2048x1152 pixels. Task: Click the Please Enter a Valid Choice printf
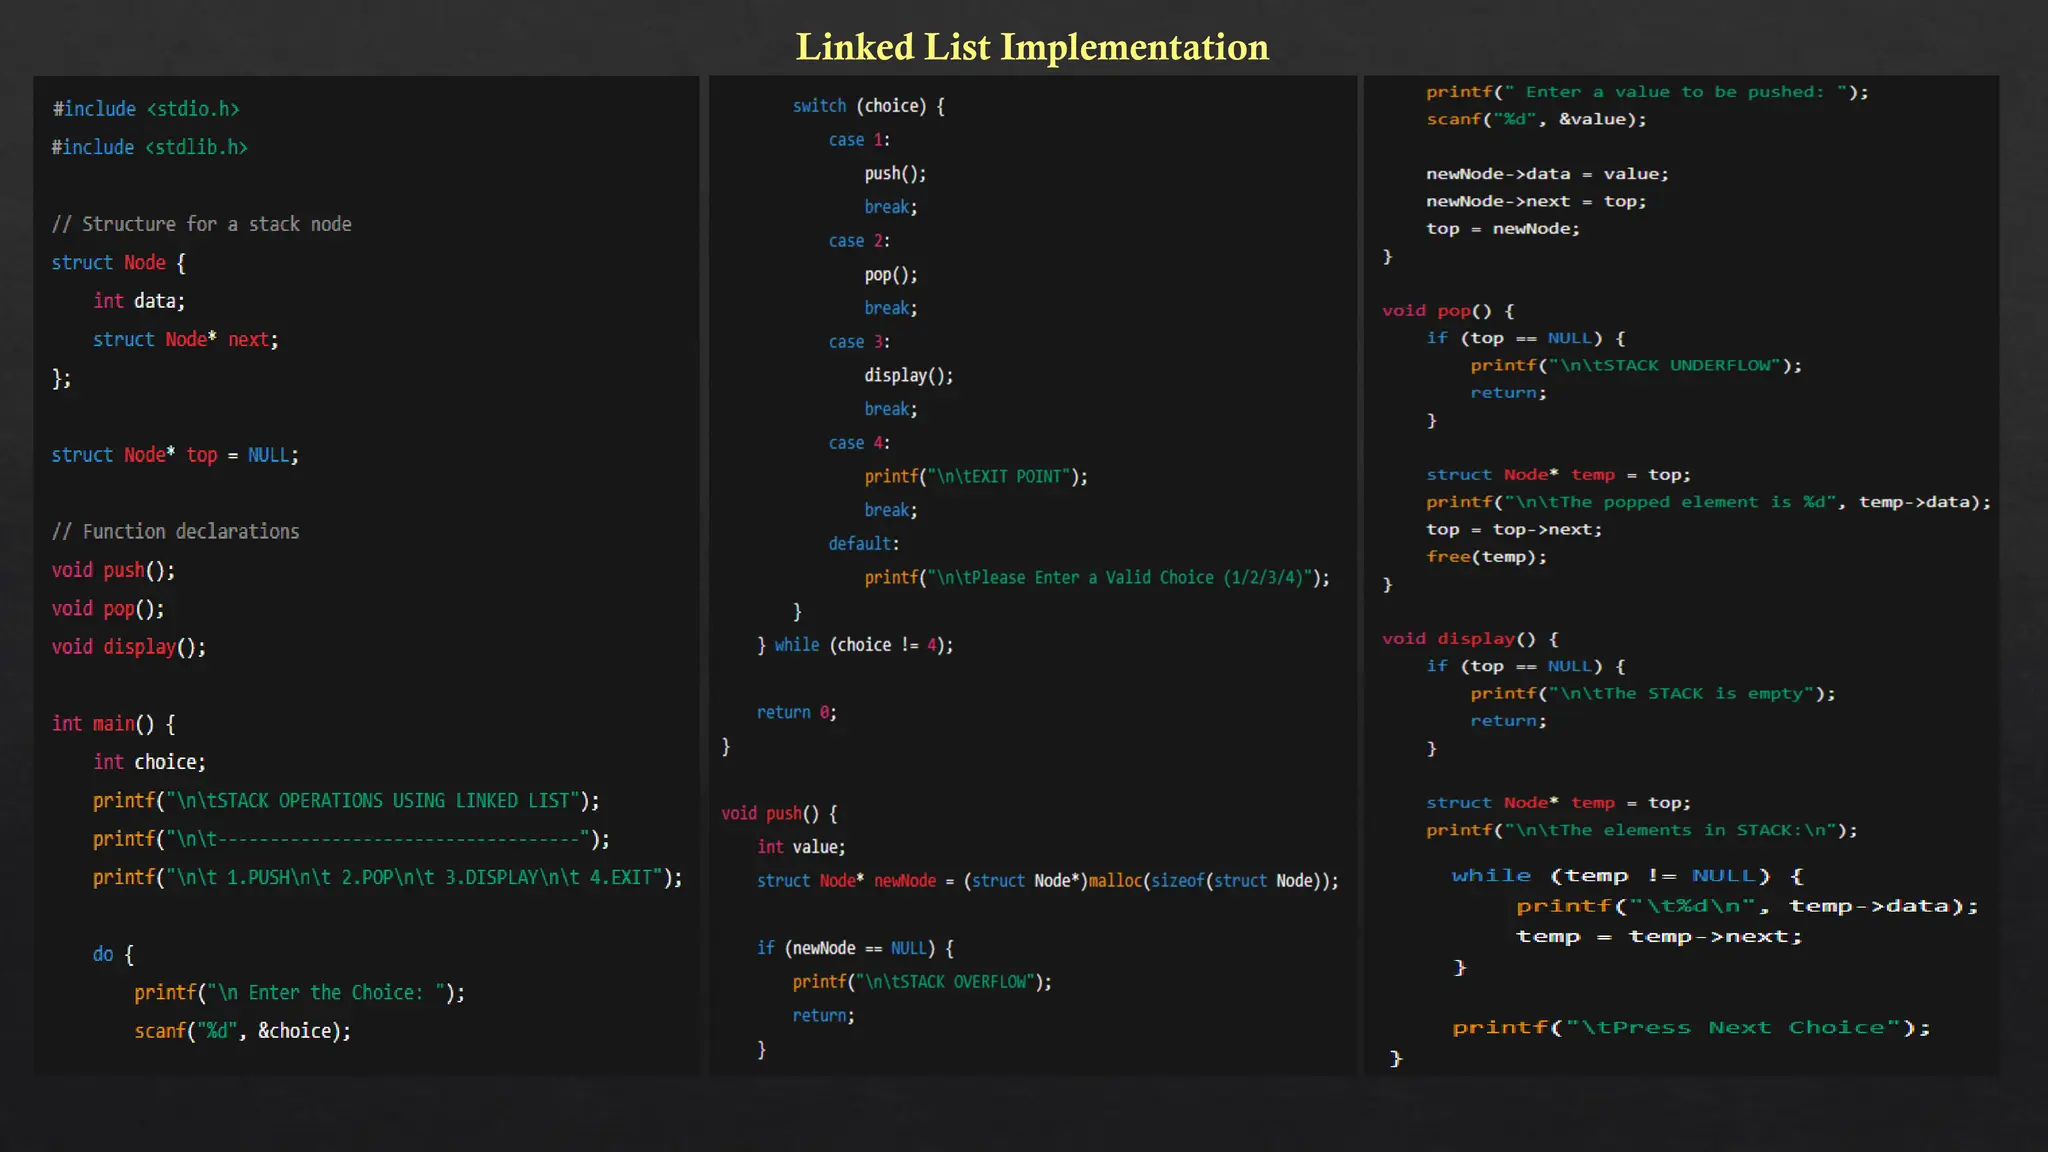(1097, 578)
